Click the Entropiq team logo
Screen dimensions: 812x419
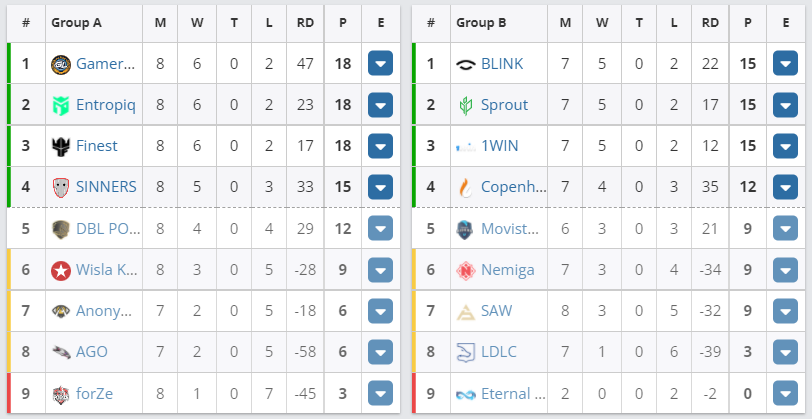click(x=61, y=105)
